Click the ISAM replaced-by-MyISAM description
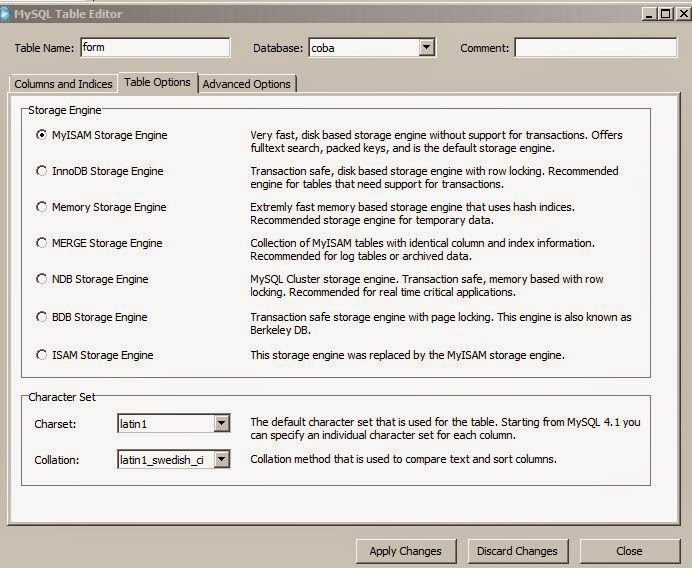692x568 pixels. click(407, 355)
